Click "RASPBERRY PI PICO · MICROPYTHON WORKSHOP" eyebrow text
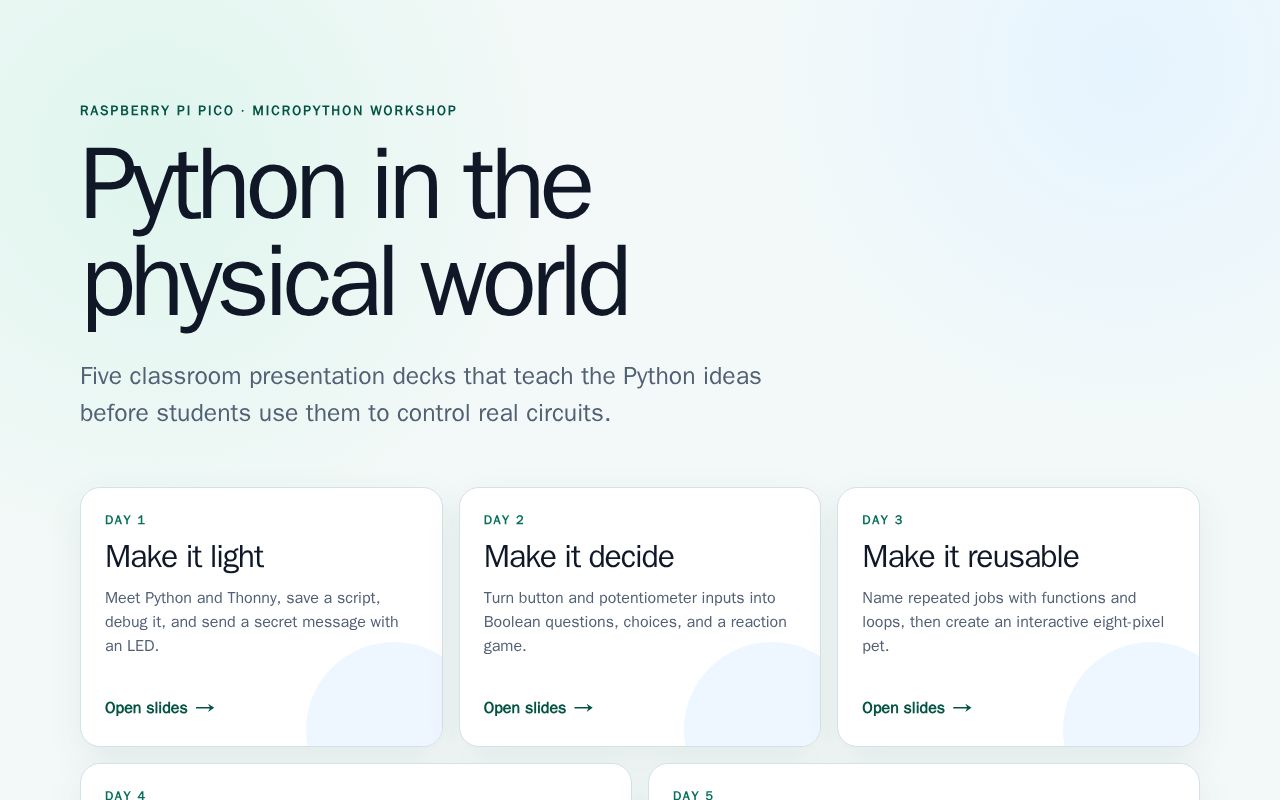Image resolution: width=1280 pixels, height=800 pixels. point(268,111)
